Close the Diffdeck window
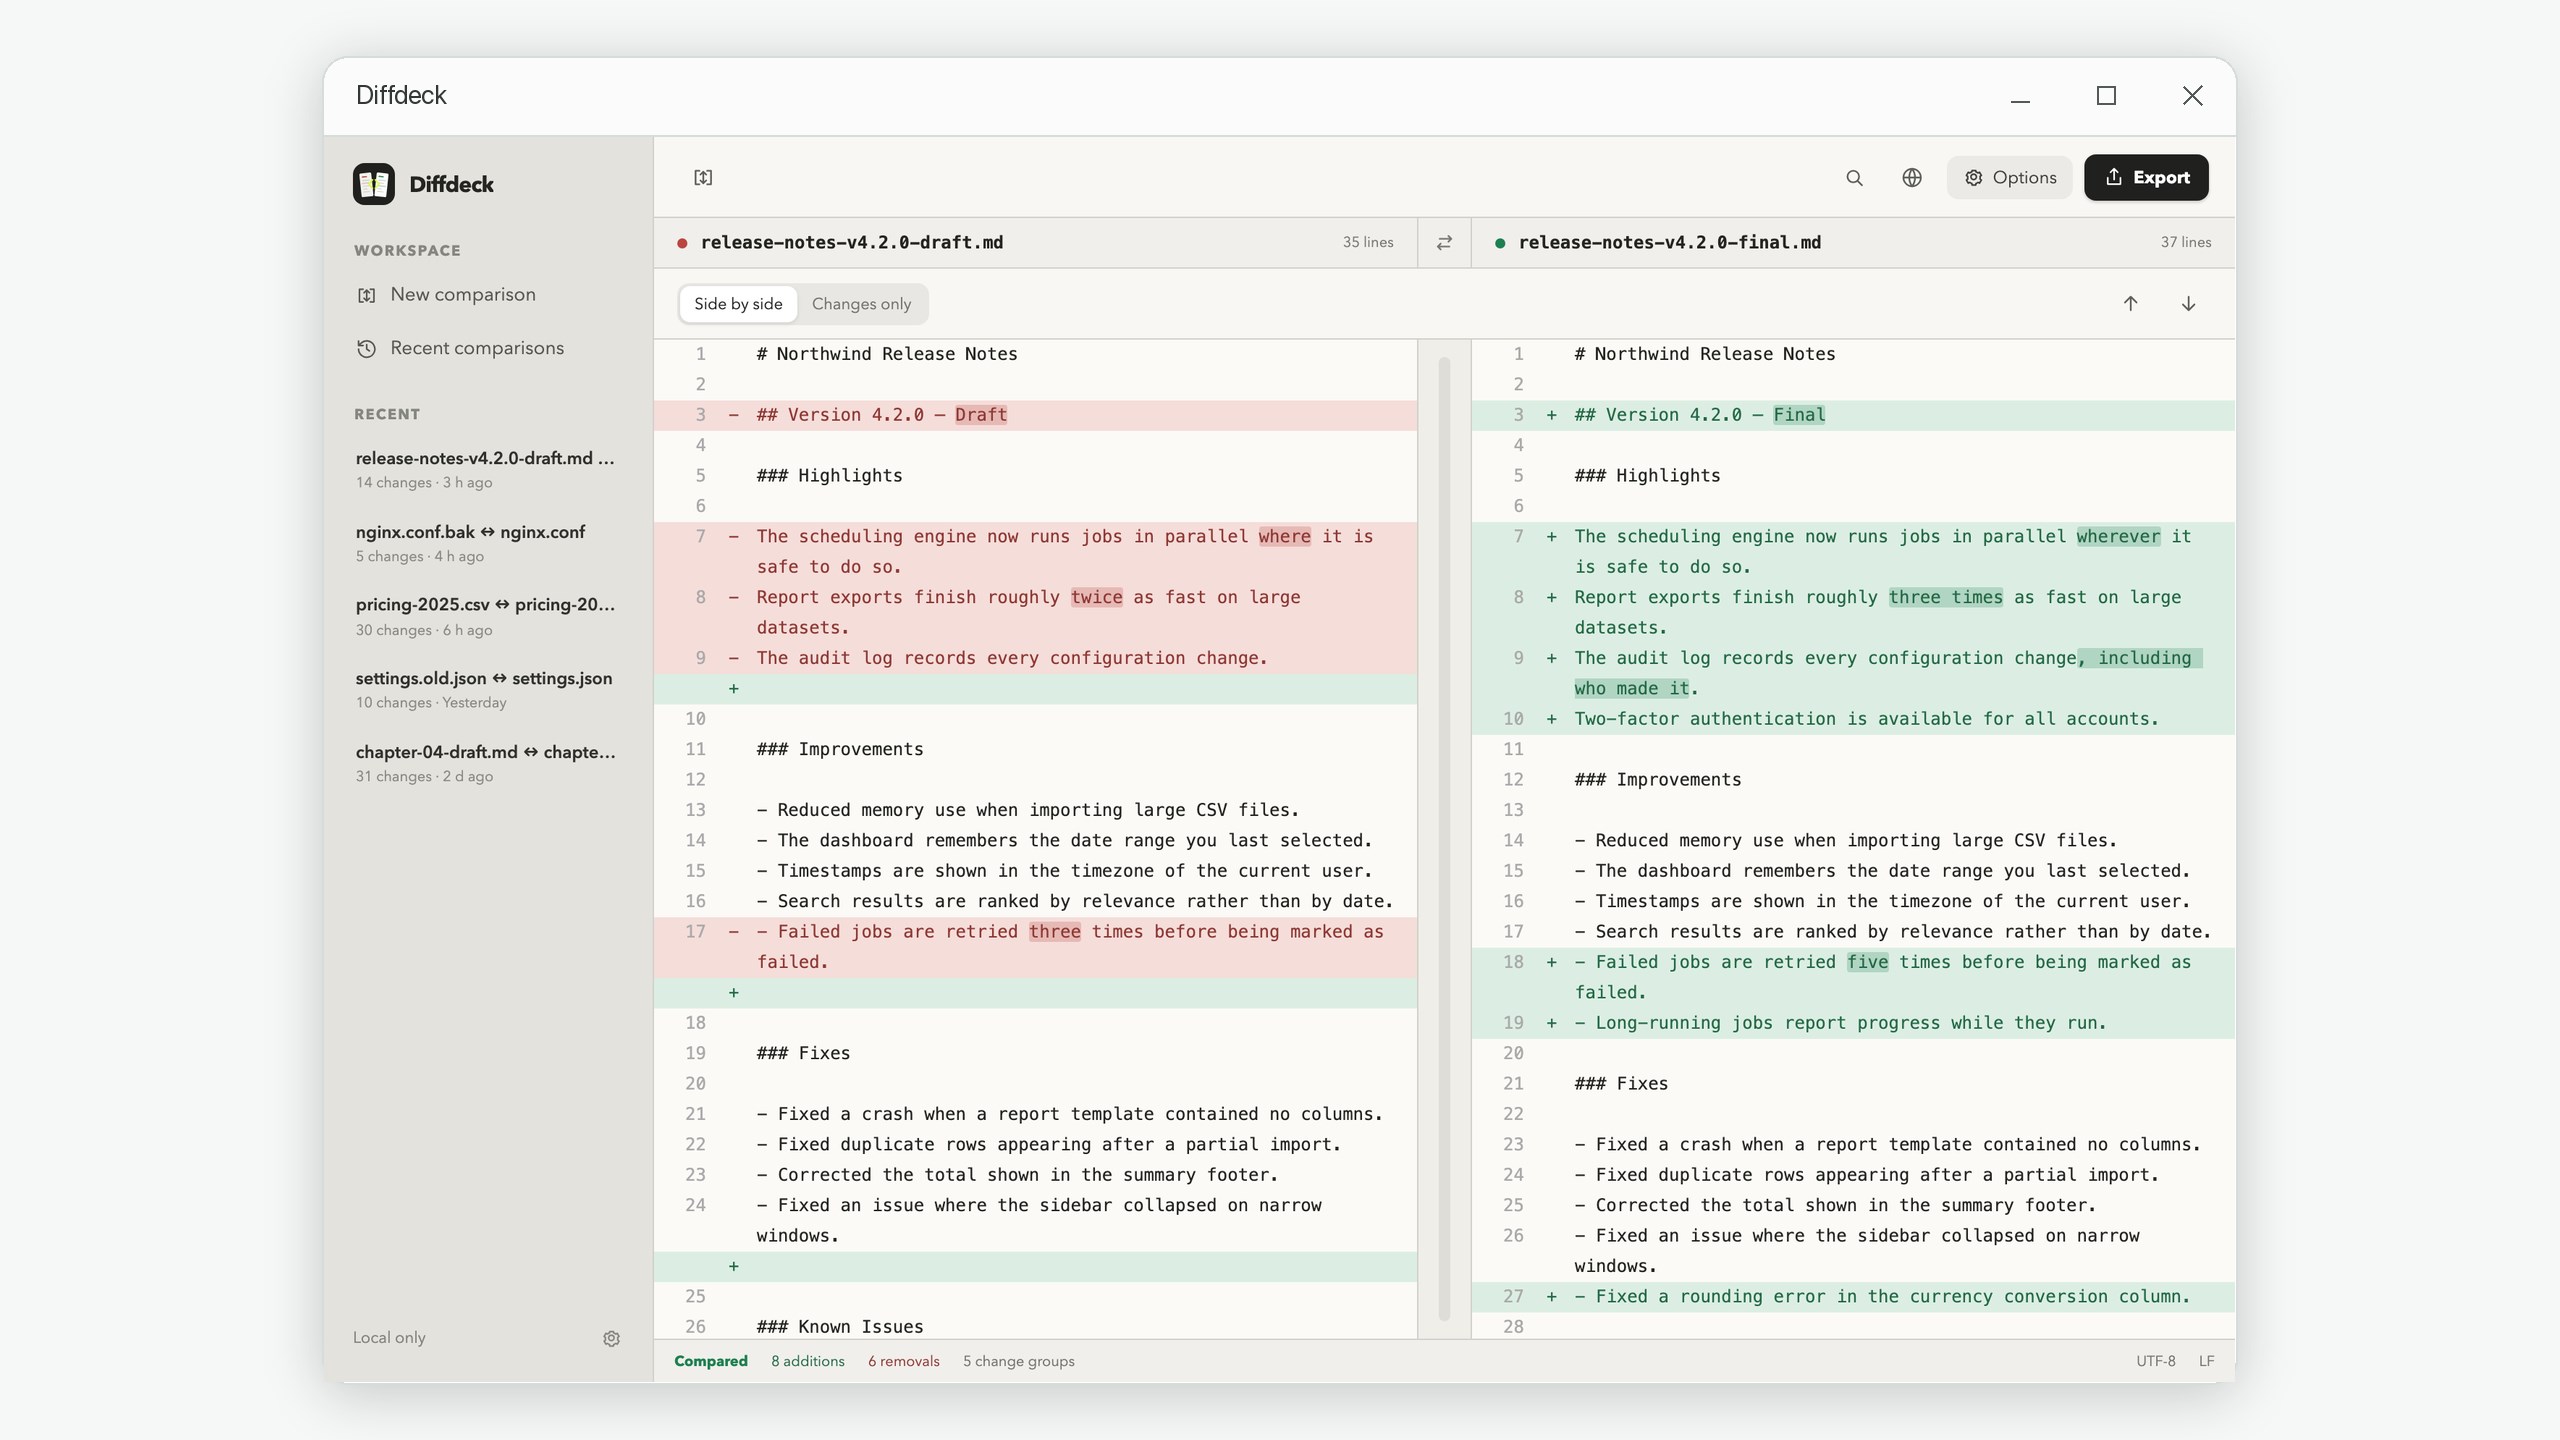2560x1440 pixels. pyautogui.click(x=2192, y=96)
